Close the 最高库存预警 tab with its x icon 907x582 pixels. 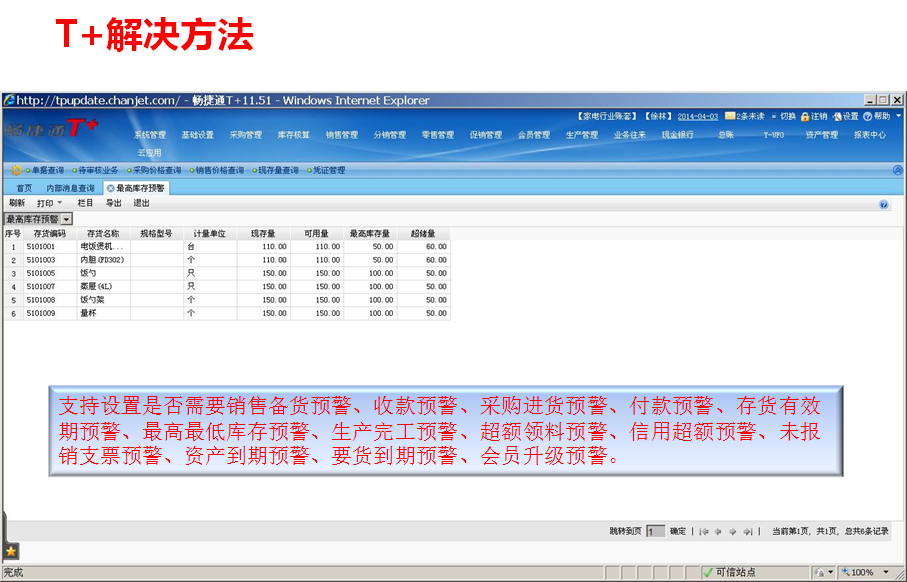110,188
